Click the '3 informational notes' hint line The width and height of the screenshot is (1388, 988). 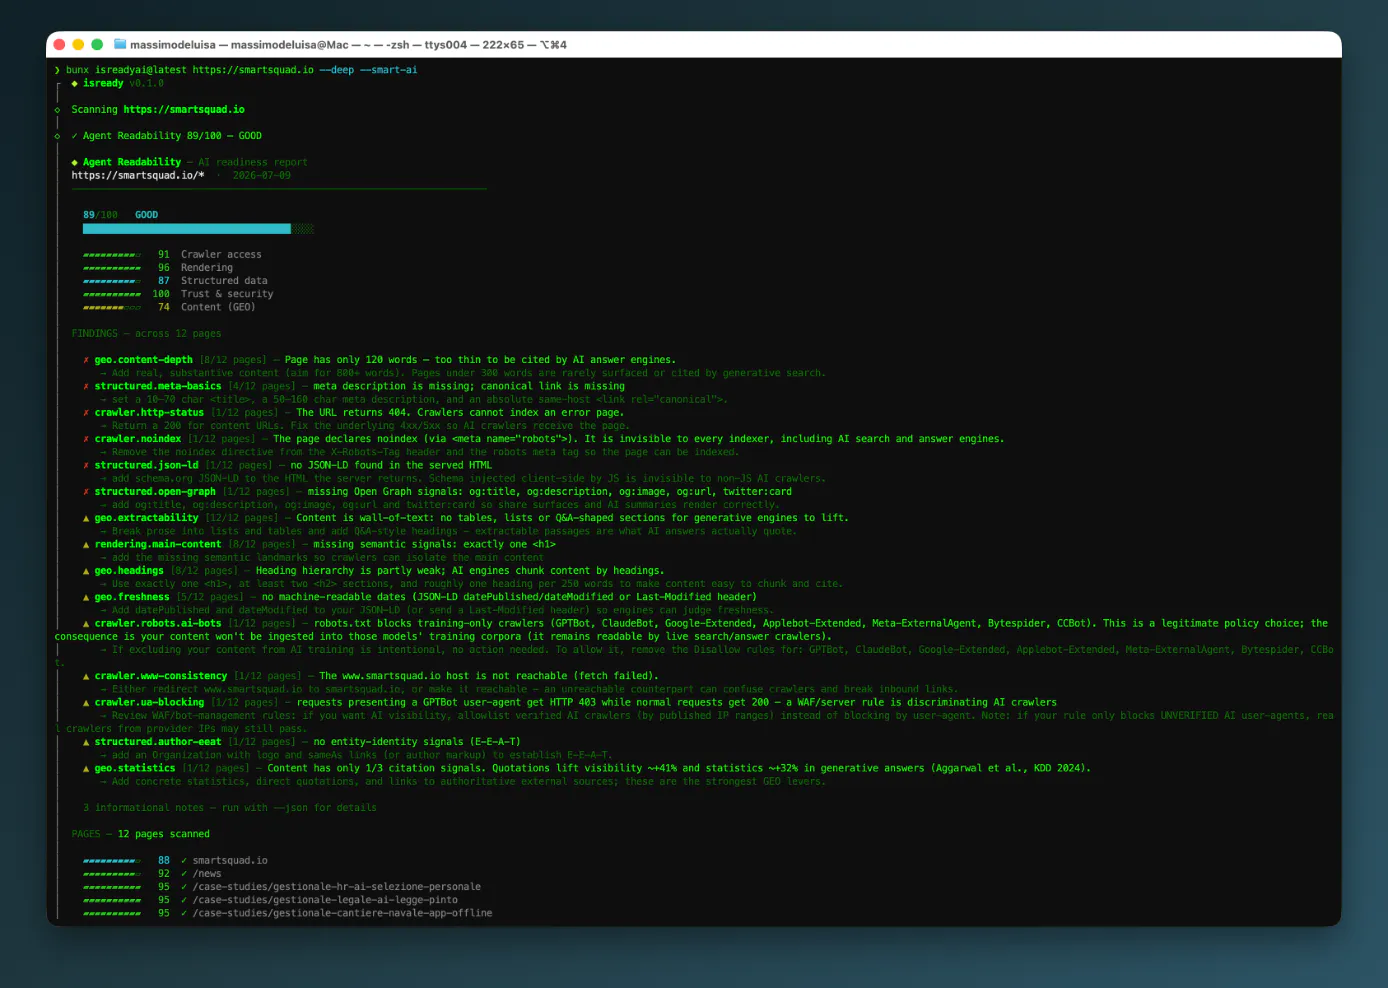(x=230, y=808)
